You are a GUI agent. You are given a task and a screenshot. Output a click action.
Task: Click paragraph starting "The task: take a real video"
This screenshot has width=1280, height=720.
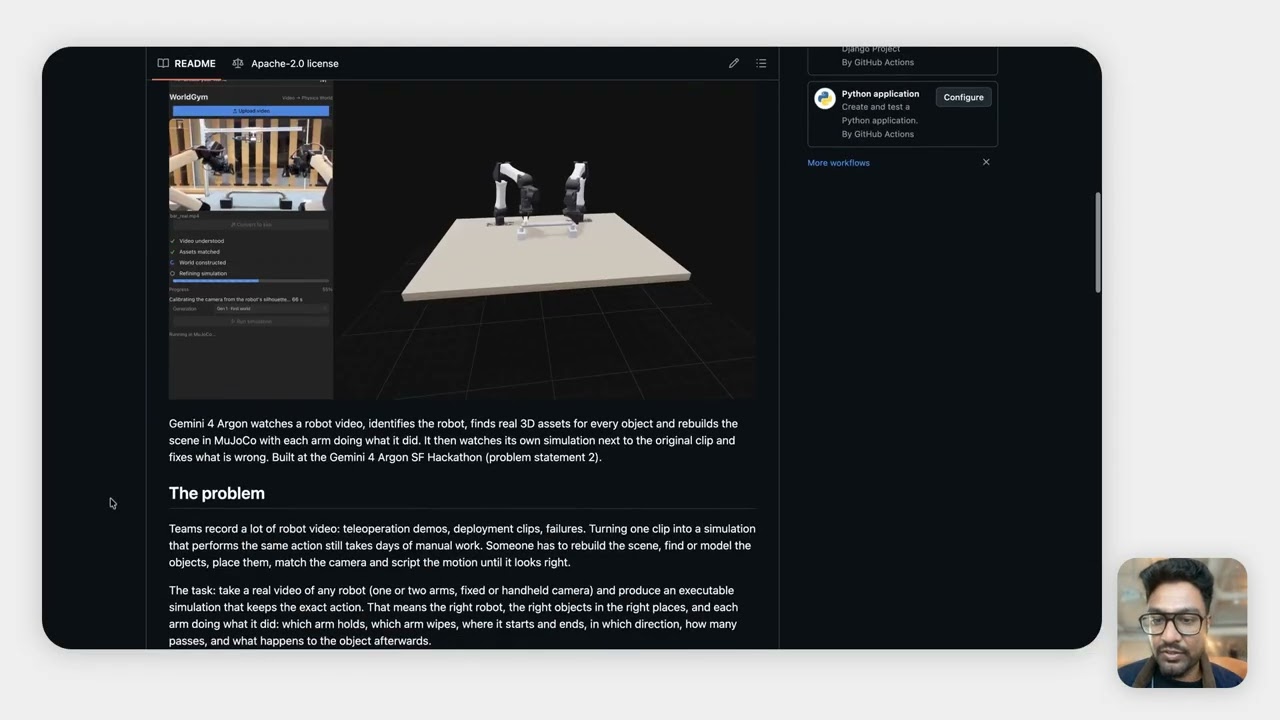[453, 615]
